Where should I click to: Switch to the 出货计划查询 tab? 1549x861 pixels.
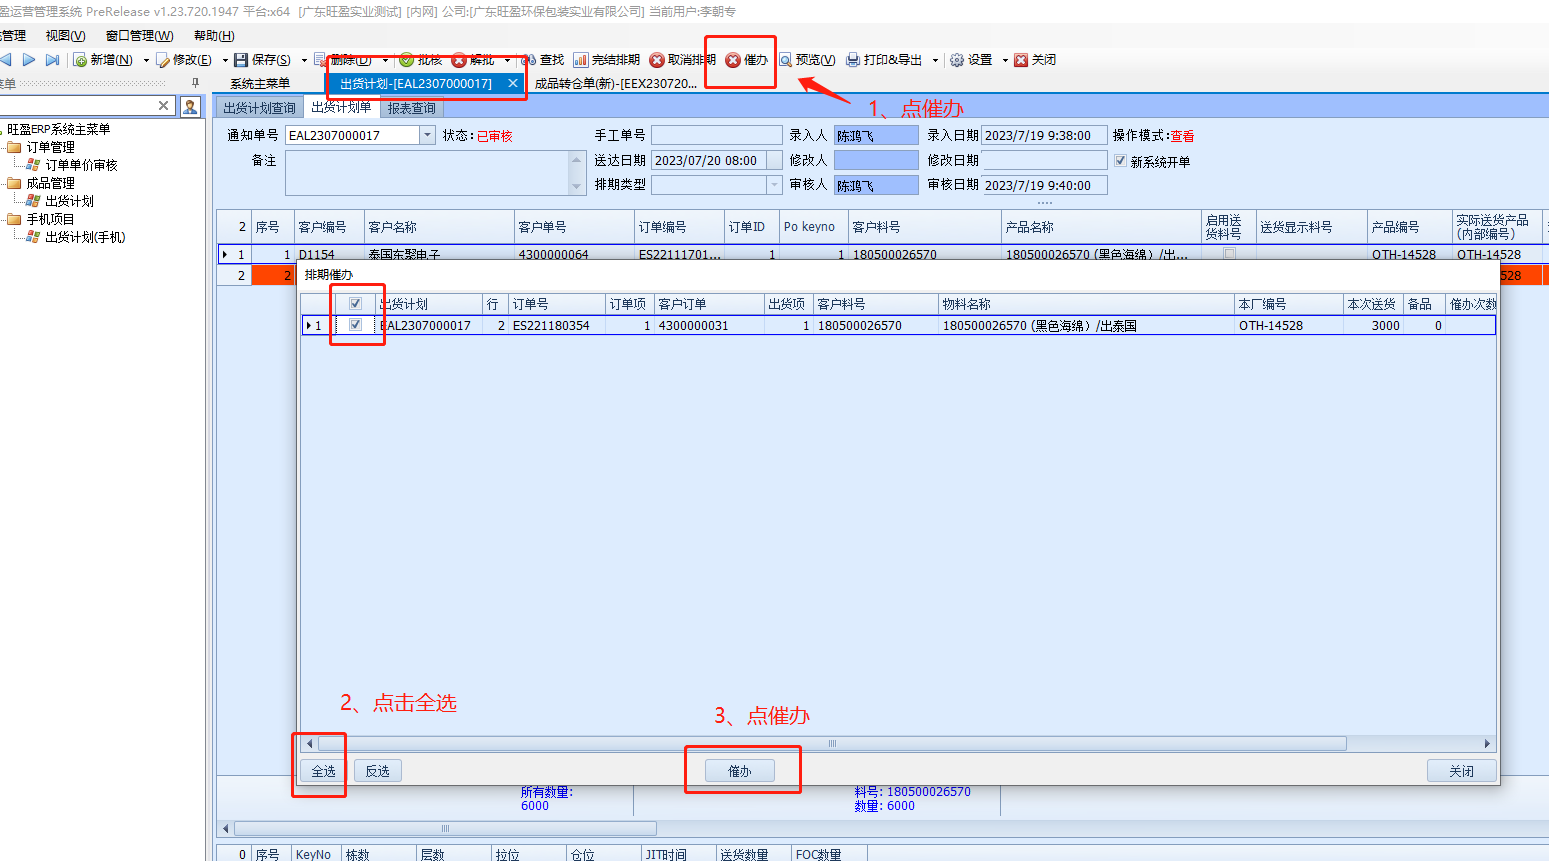click(x=259, y=108)
